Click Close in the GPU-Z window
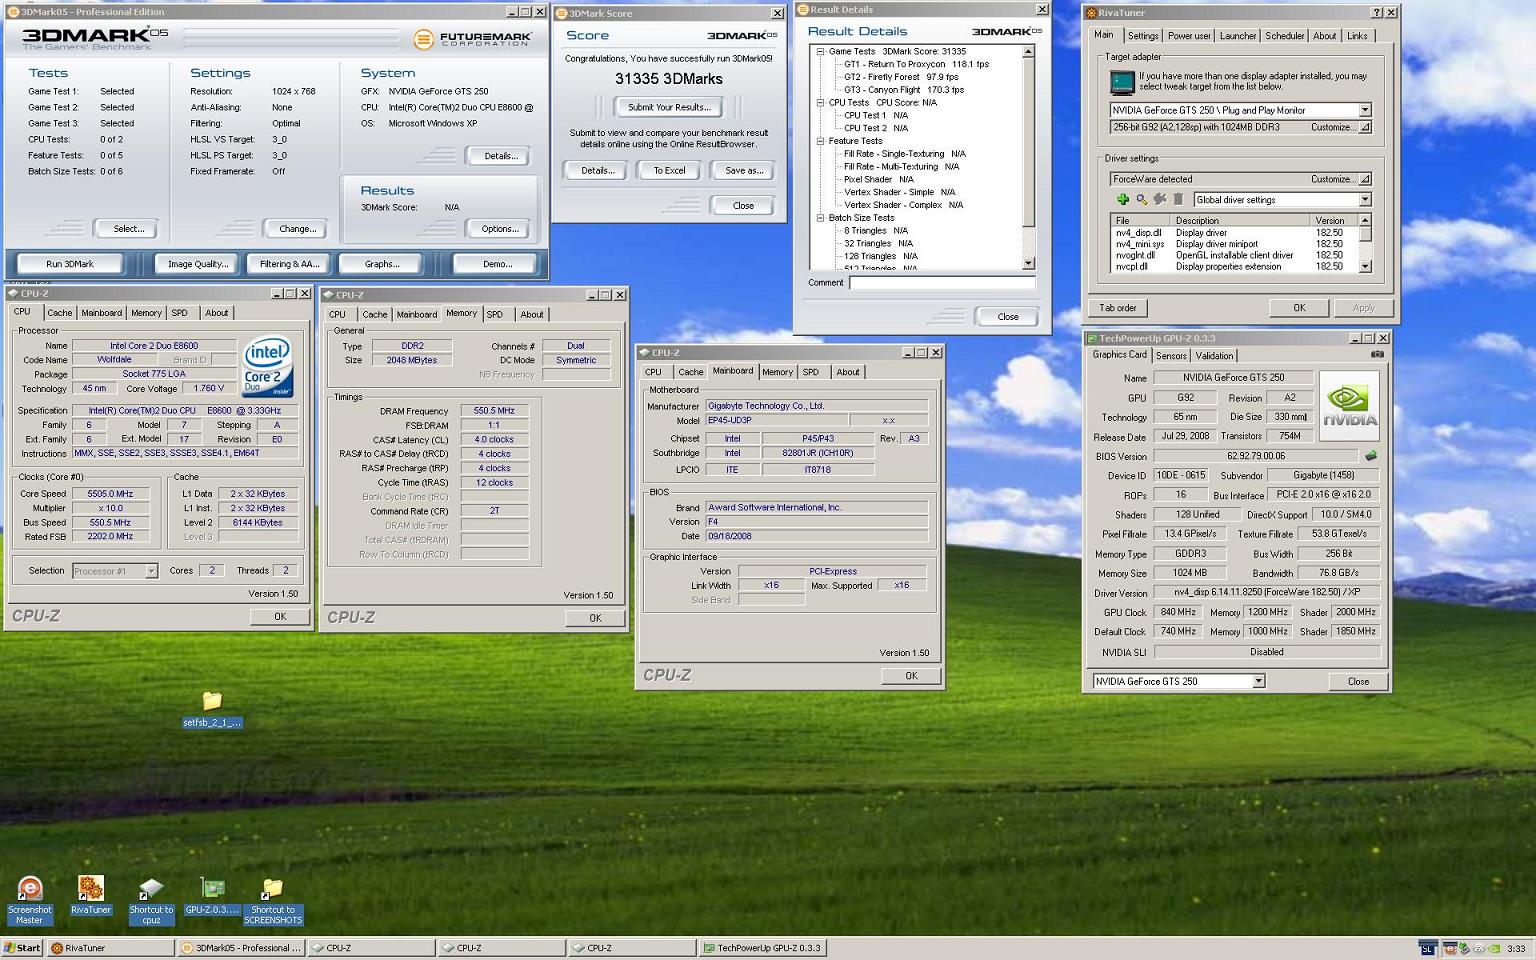This screenshot has width=1536, height=960. (1358, 681)
